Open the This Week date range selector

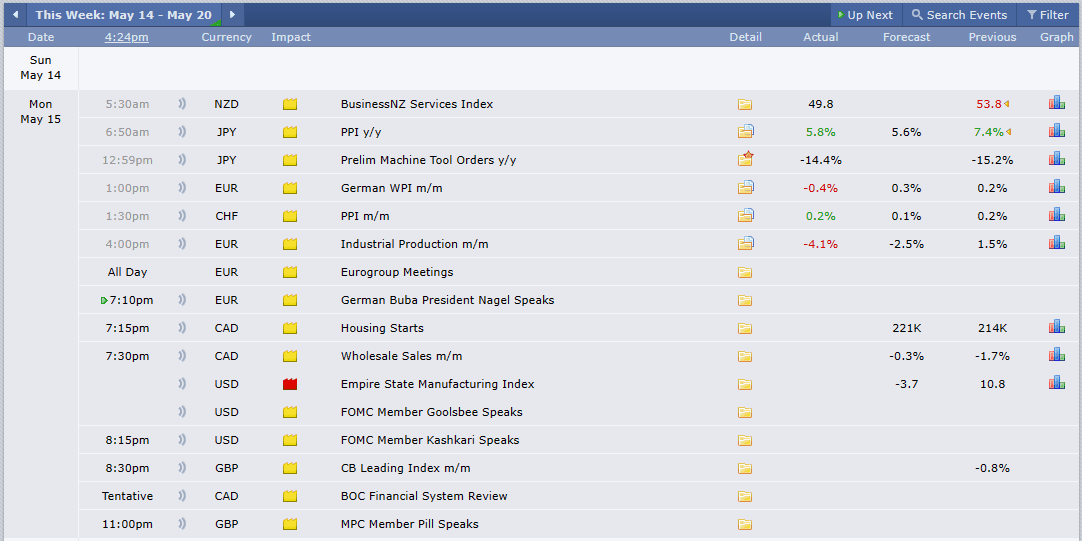124,14
